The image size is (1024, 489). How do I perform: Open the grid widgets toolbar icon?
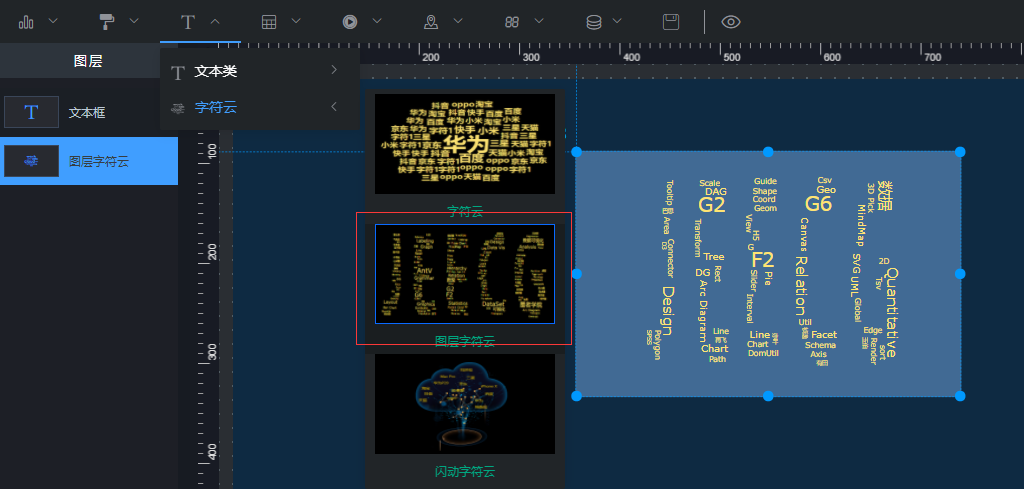(x=512, y=22)
